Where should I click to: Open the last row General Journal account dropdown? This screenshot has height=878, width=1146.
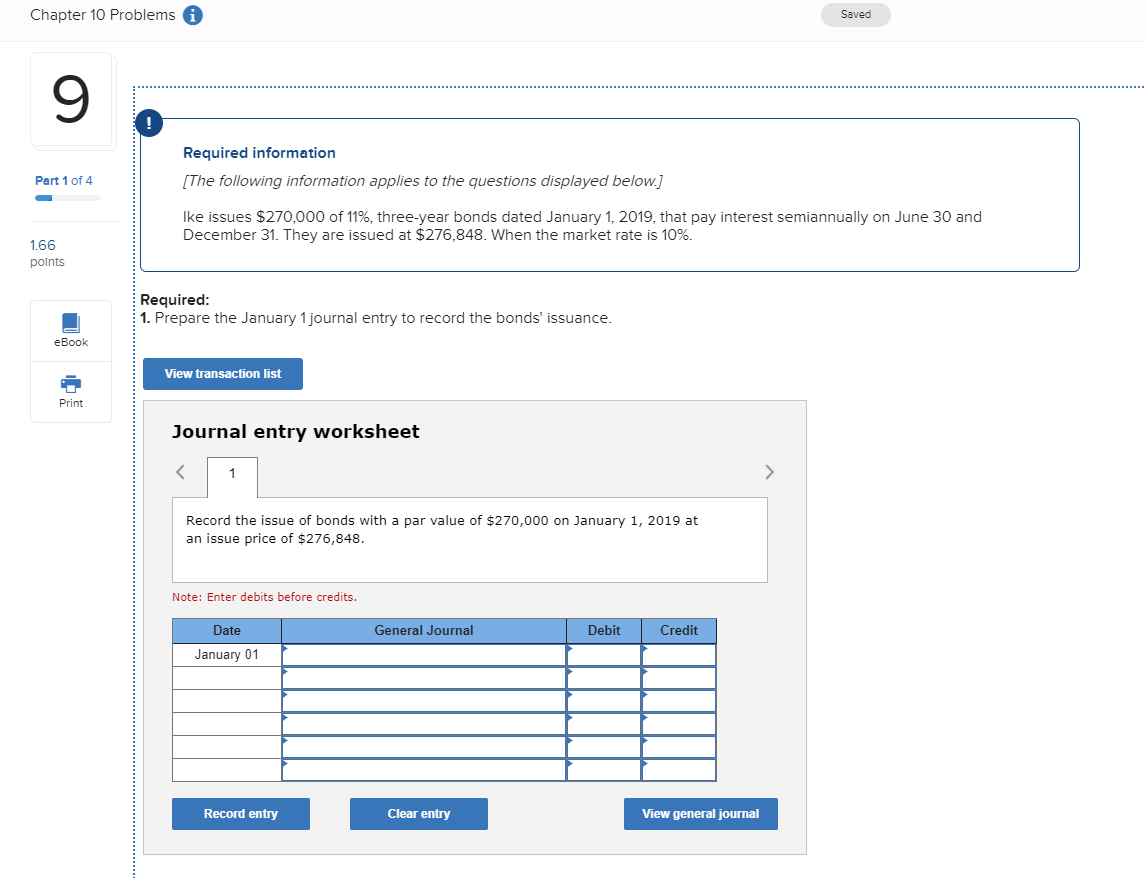tap(424, 770)
